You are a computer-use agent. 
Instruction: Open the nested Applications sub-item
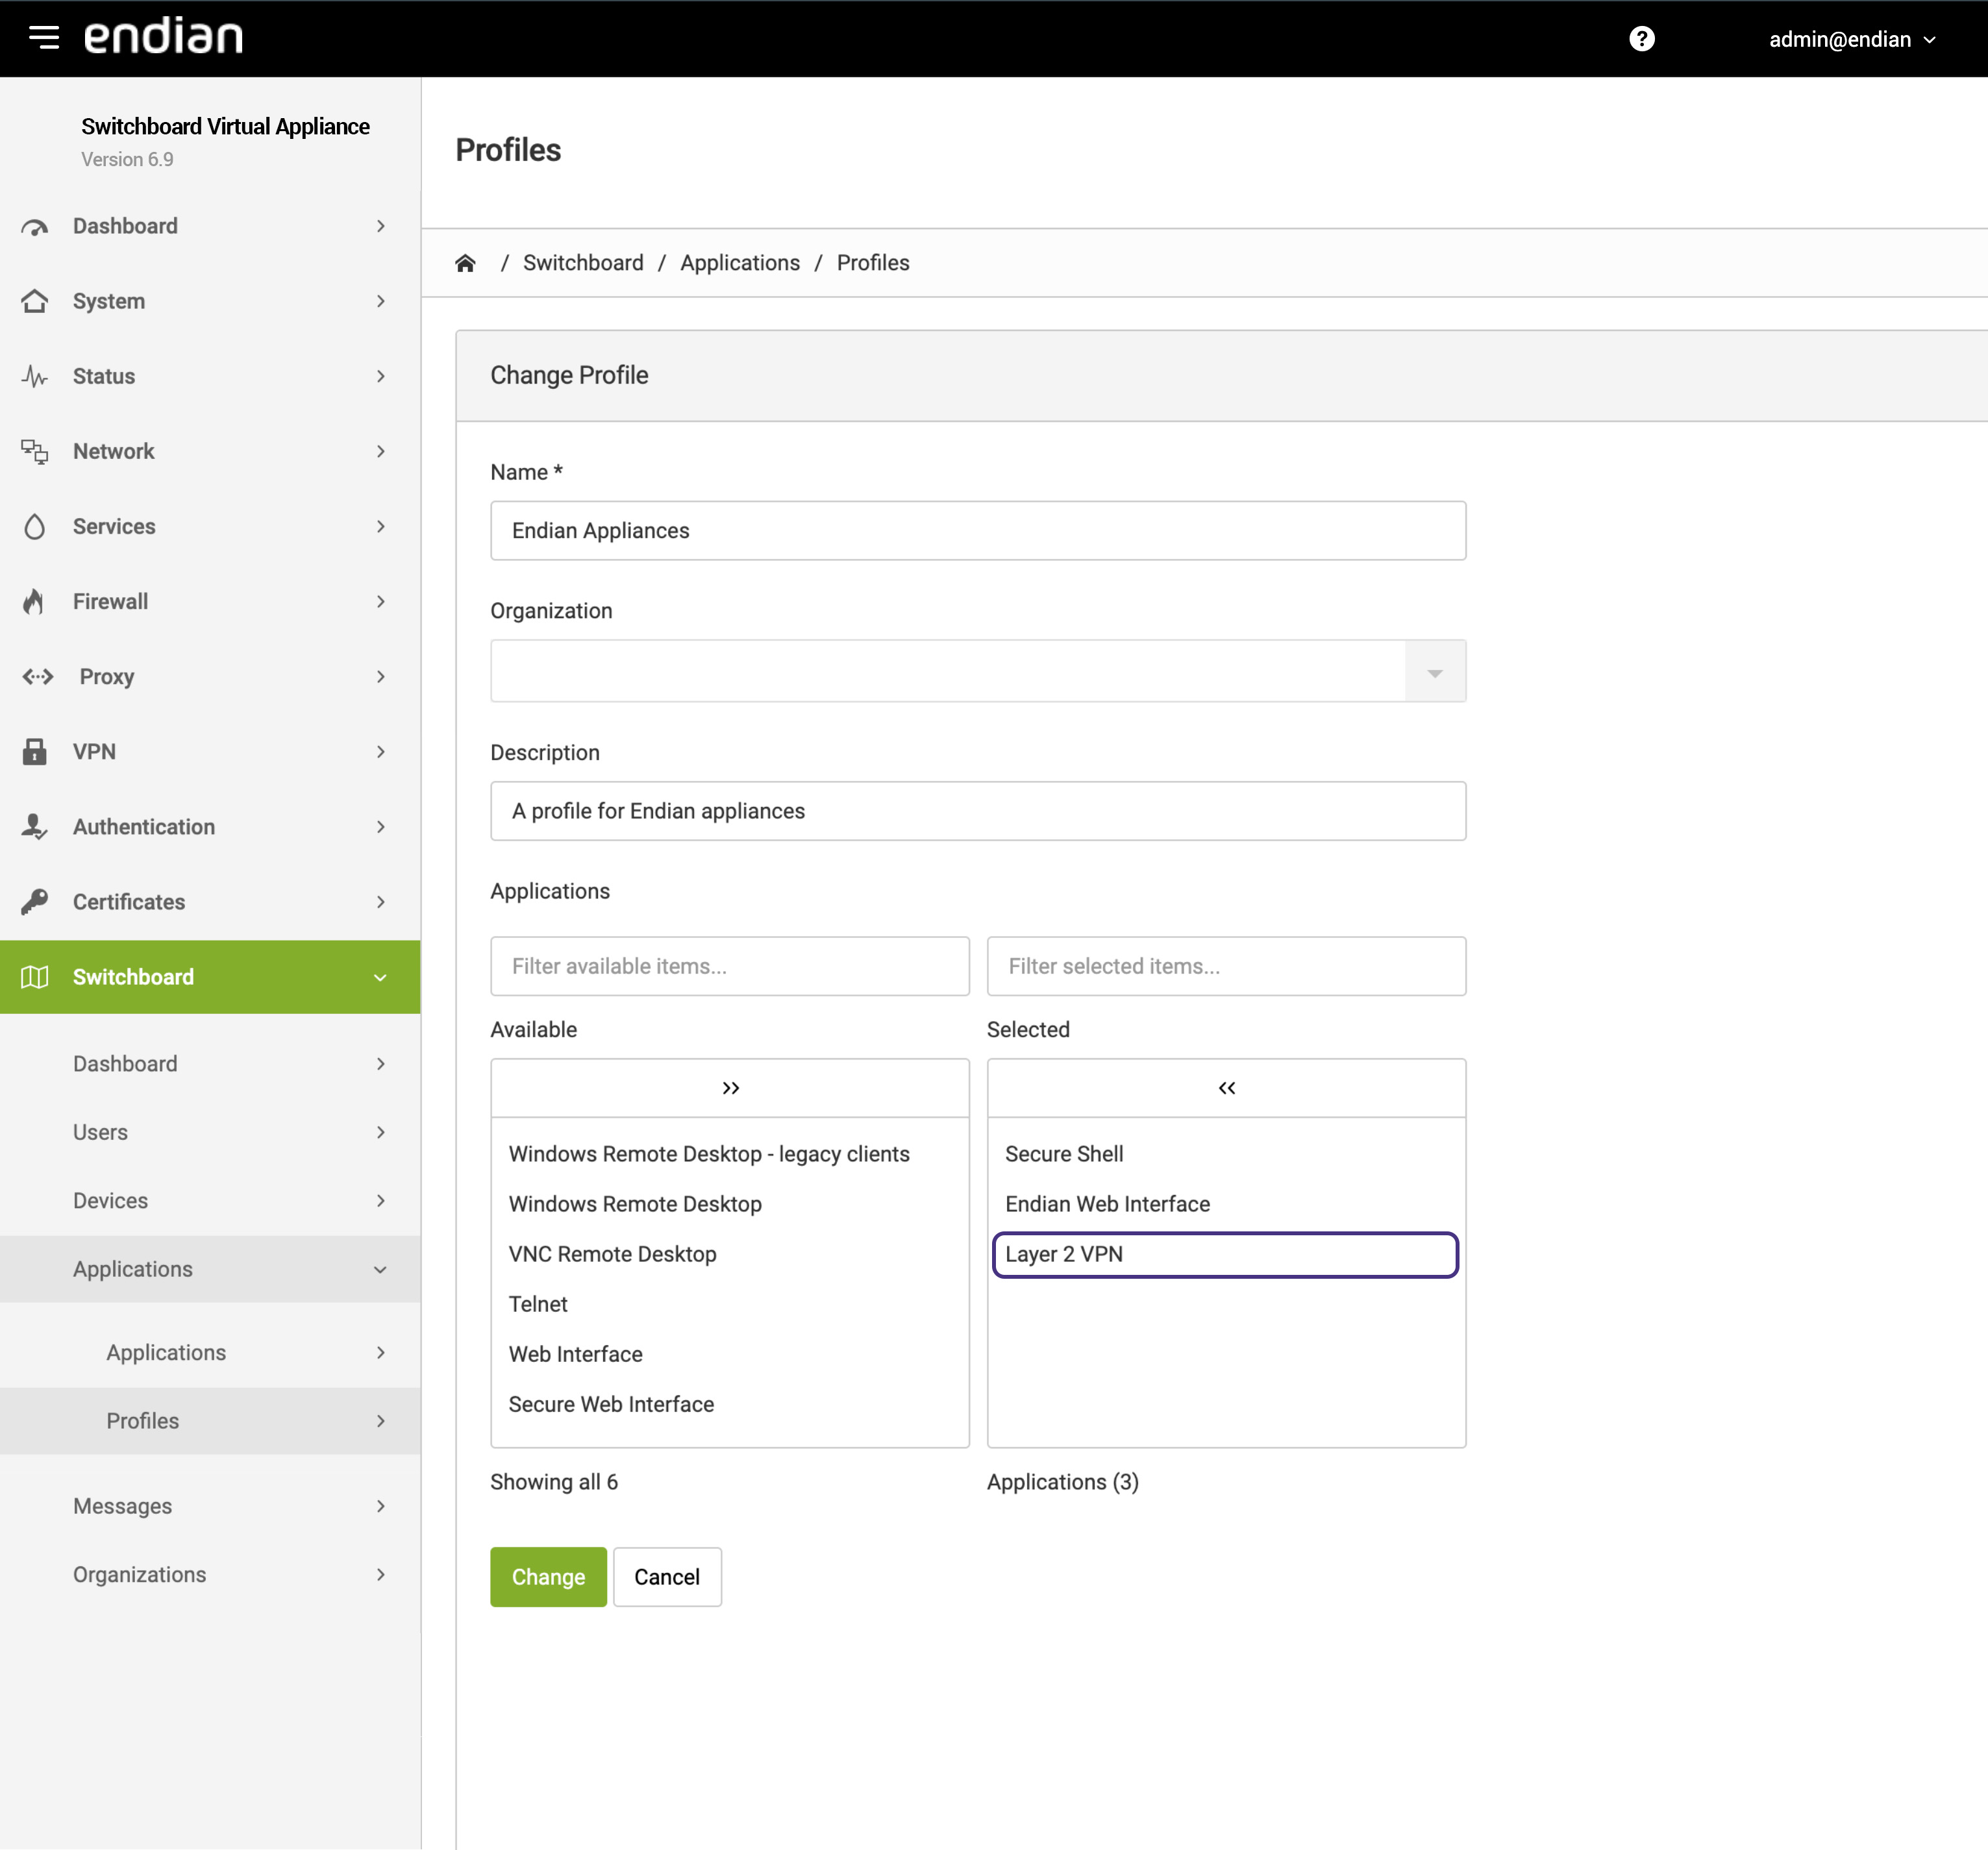click(210, 1352)
